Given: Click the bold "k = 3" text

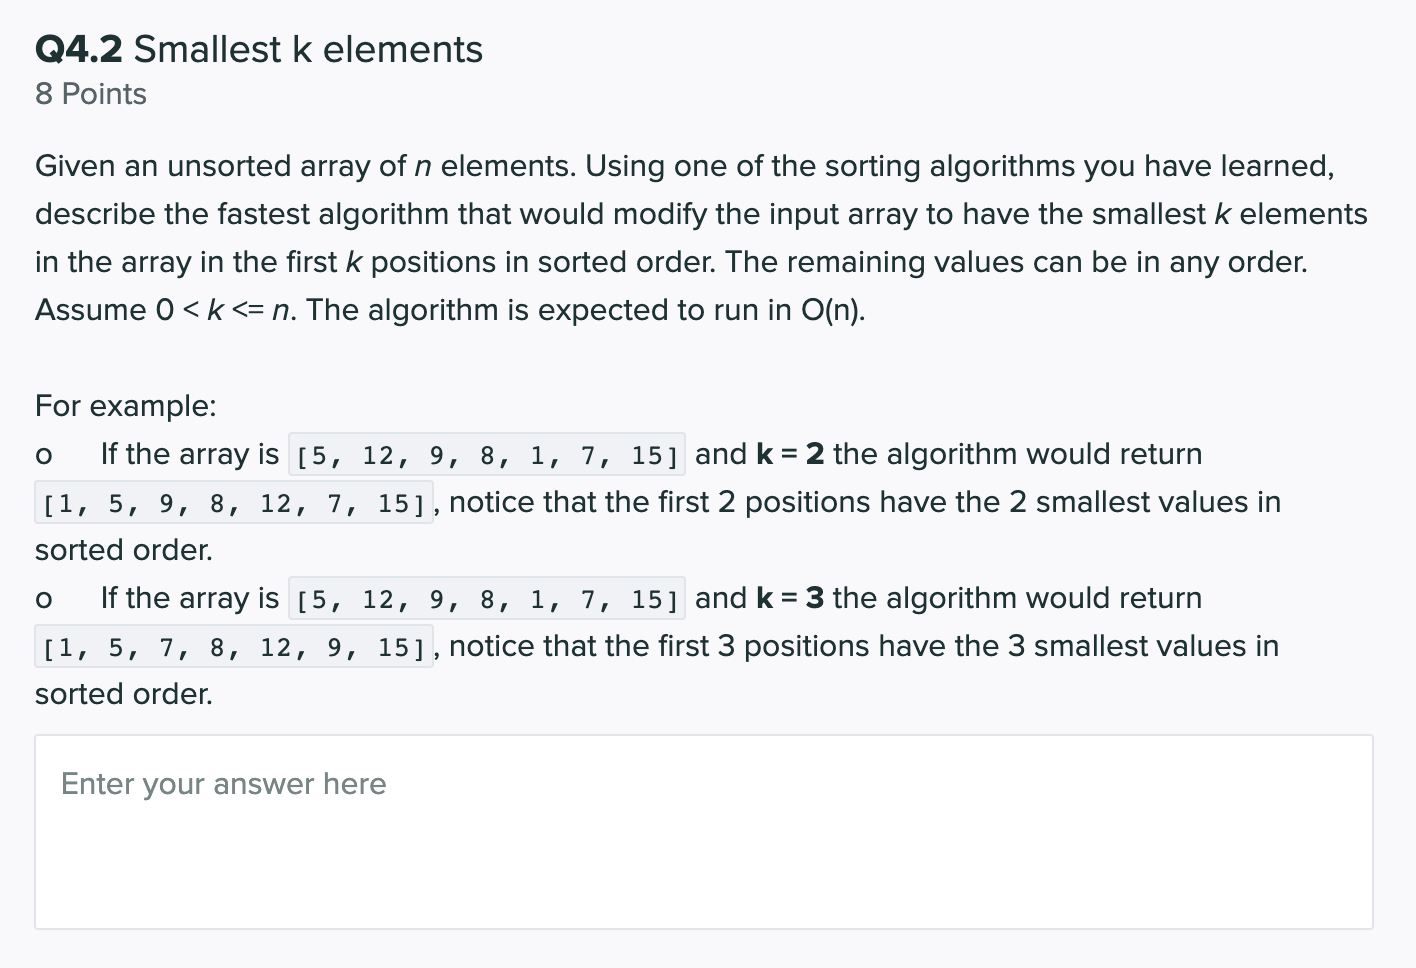Looking at the screenshot, I should (790, 598).
